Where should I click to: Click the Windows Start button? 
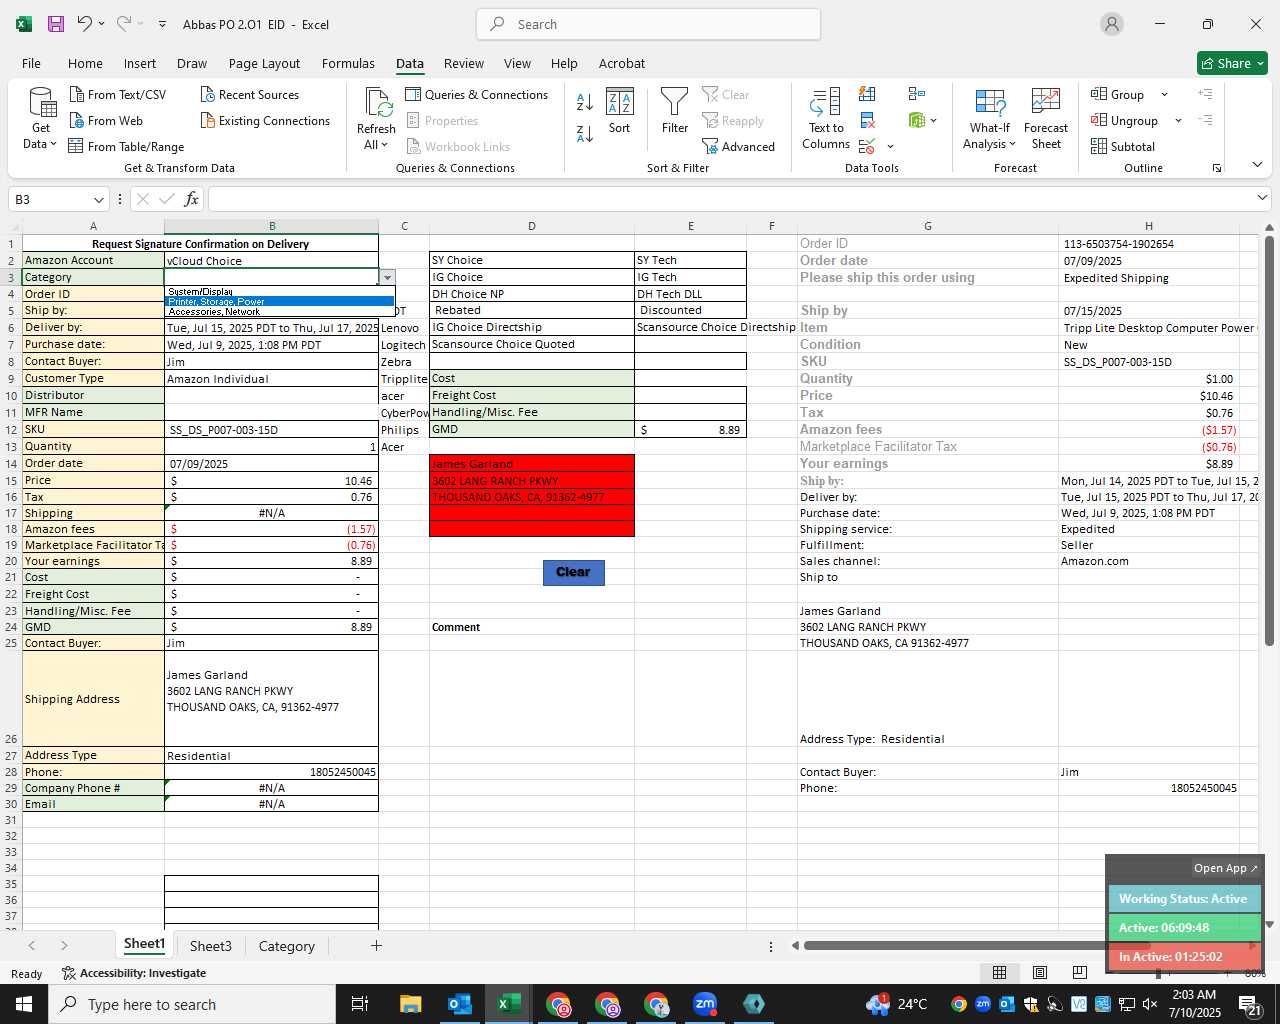(24, 1004)
